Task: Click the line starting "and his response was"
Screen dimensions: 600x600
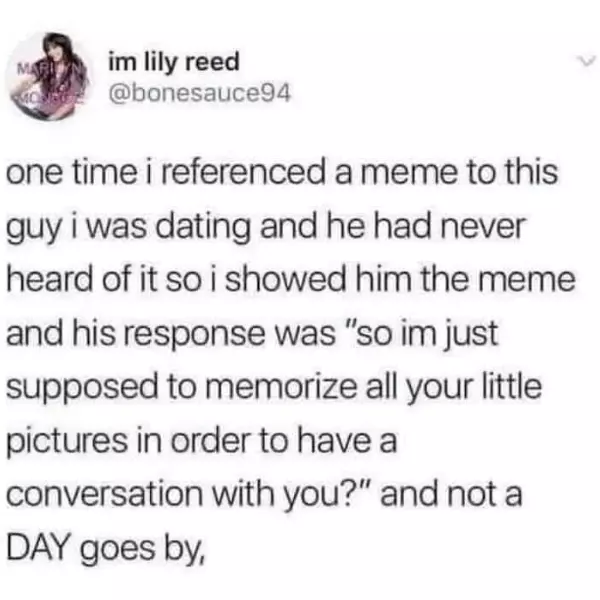Action: coord(253,335)
